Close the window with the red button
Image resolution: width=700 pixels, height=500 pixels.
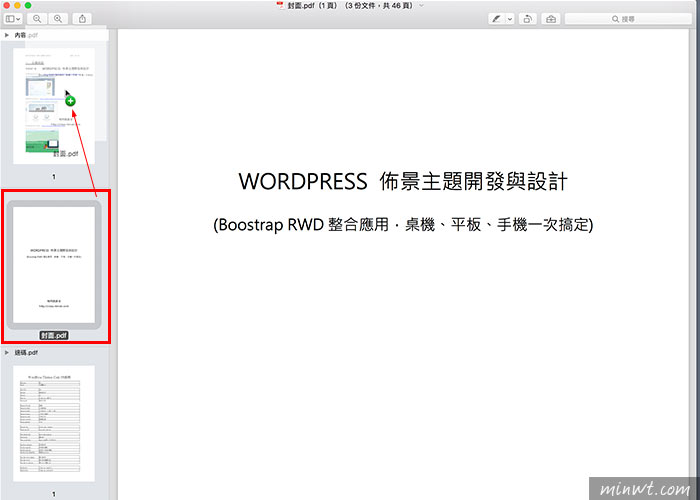7,5
